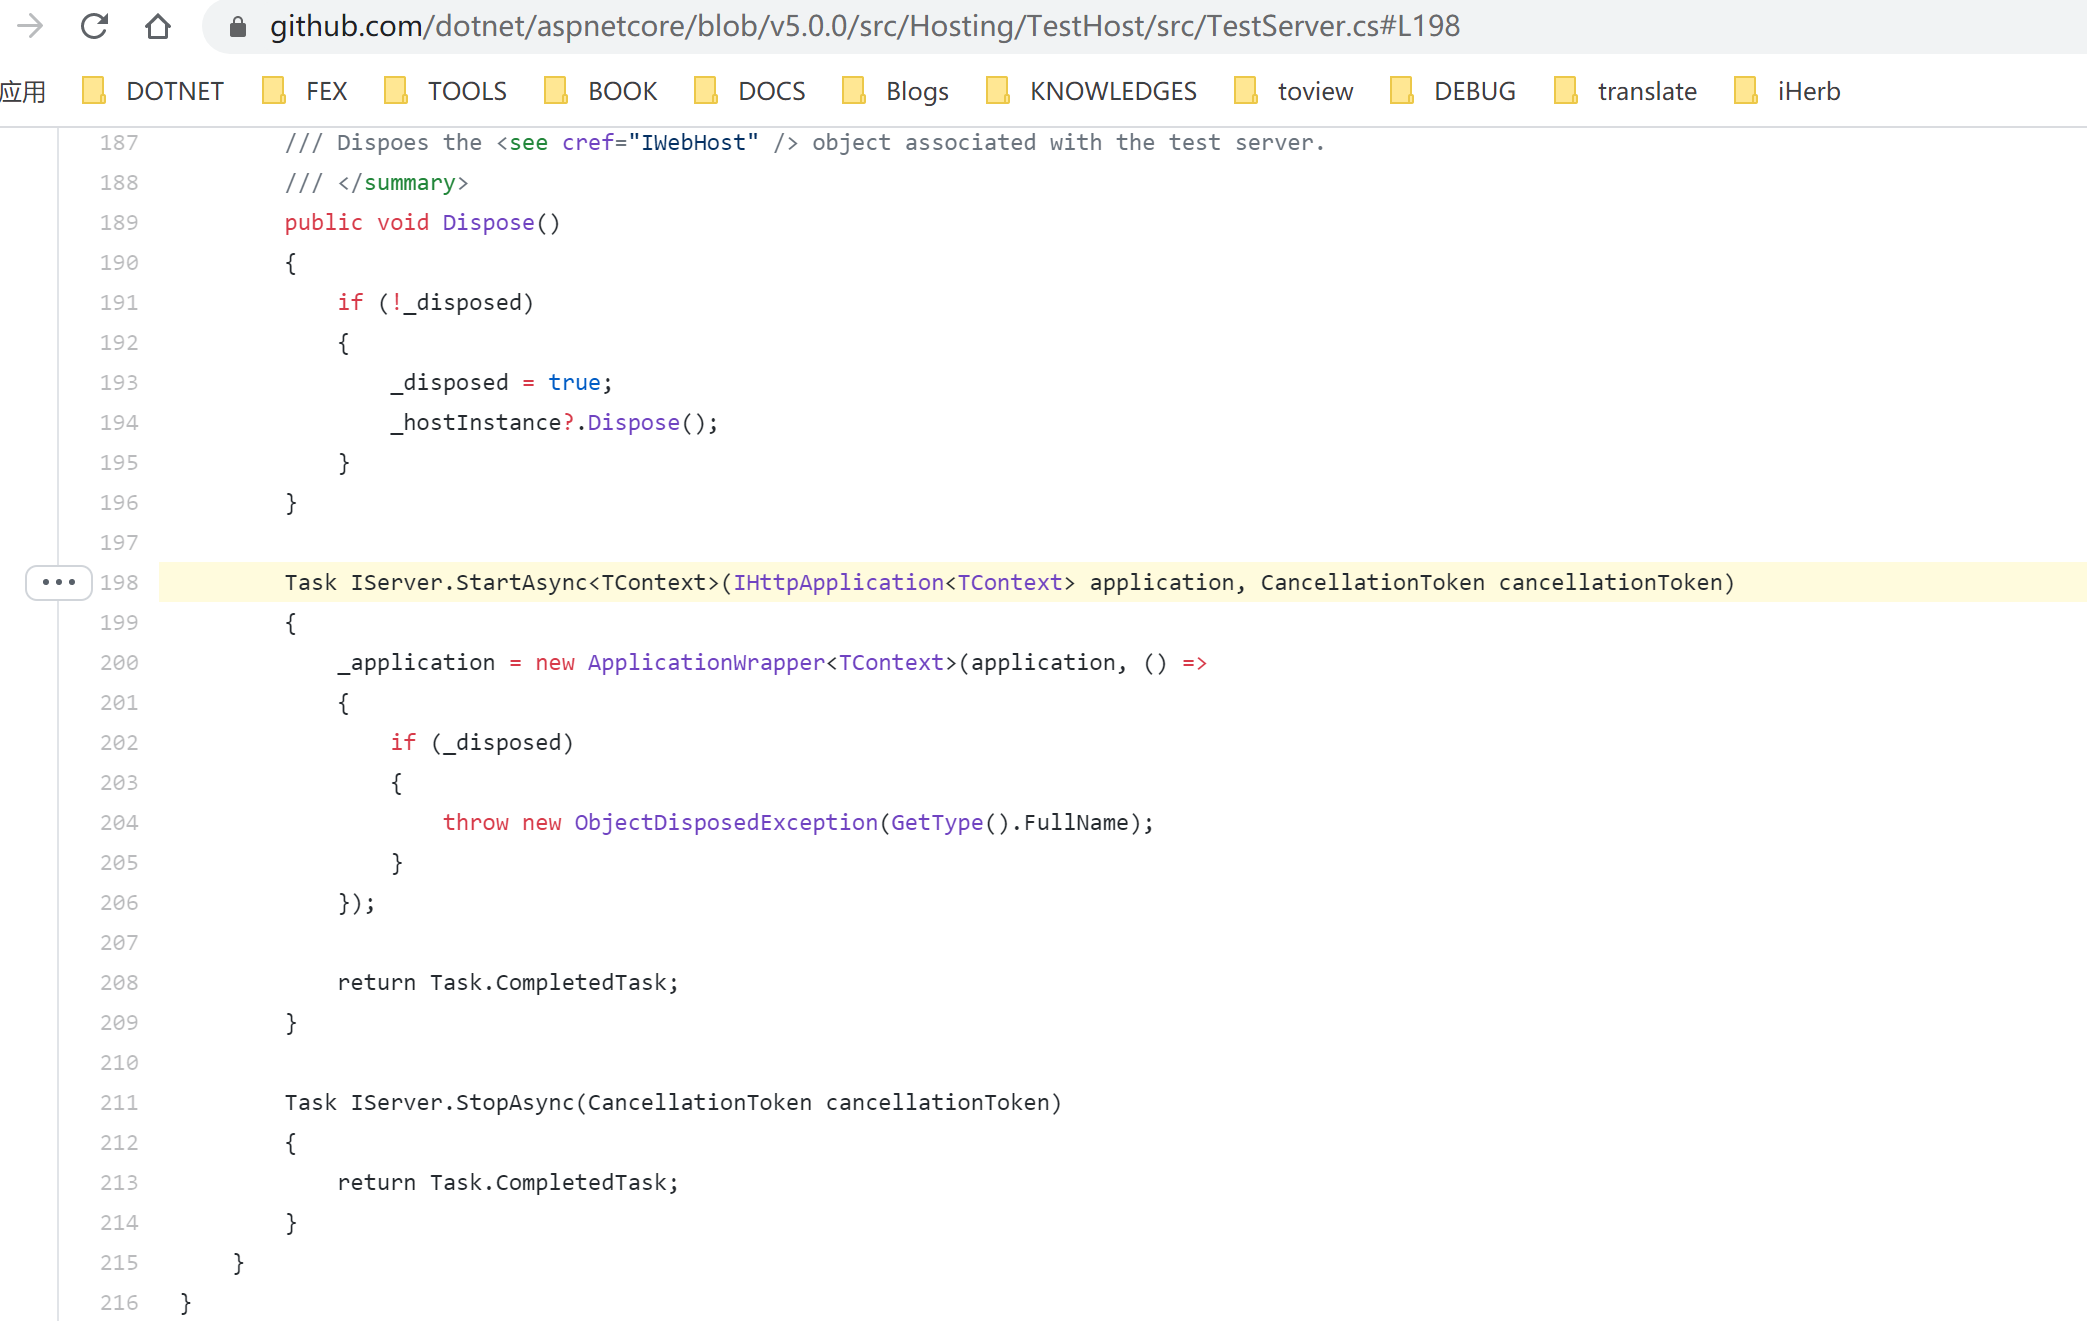Open the DEBUG bookmark folder
Screen dimensions: 2087x1321
1453,91
